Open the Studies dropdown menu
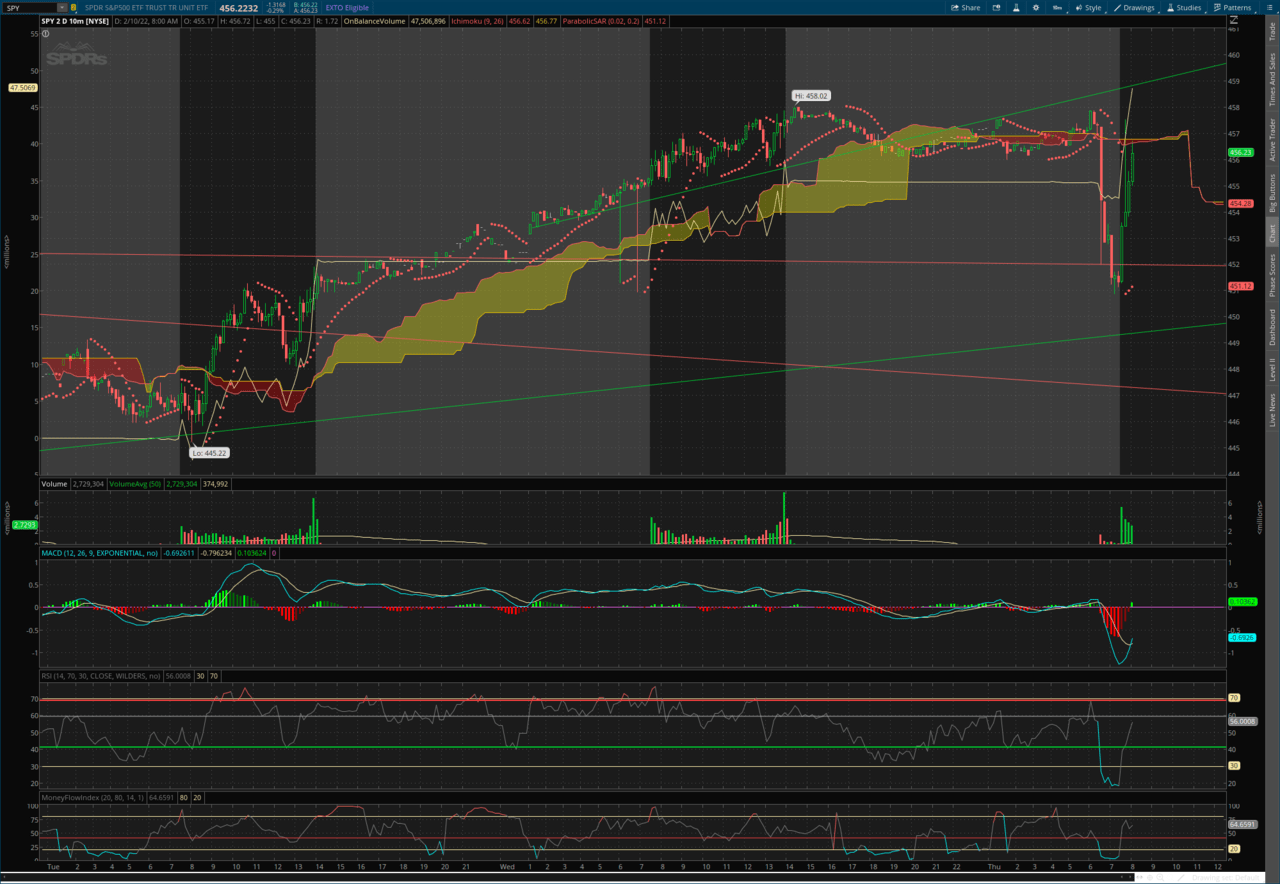 click(x=1183, y=7)
